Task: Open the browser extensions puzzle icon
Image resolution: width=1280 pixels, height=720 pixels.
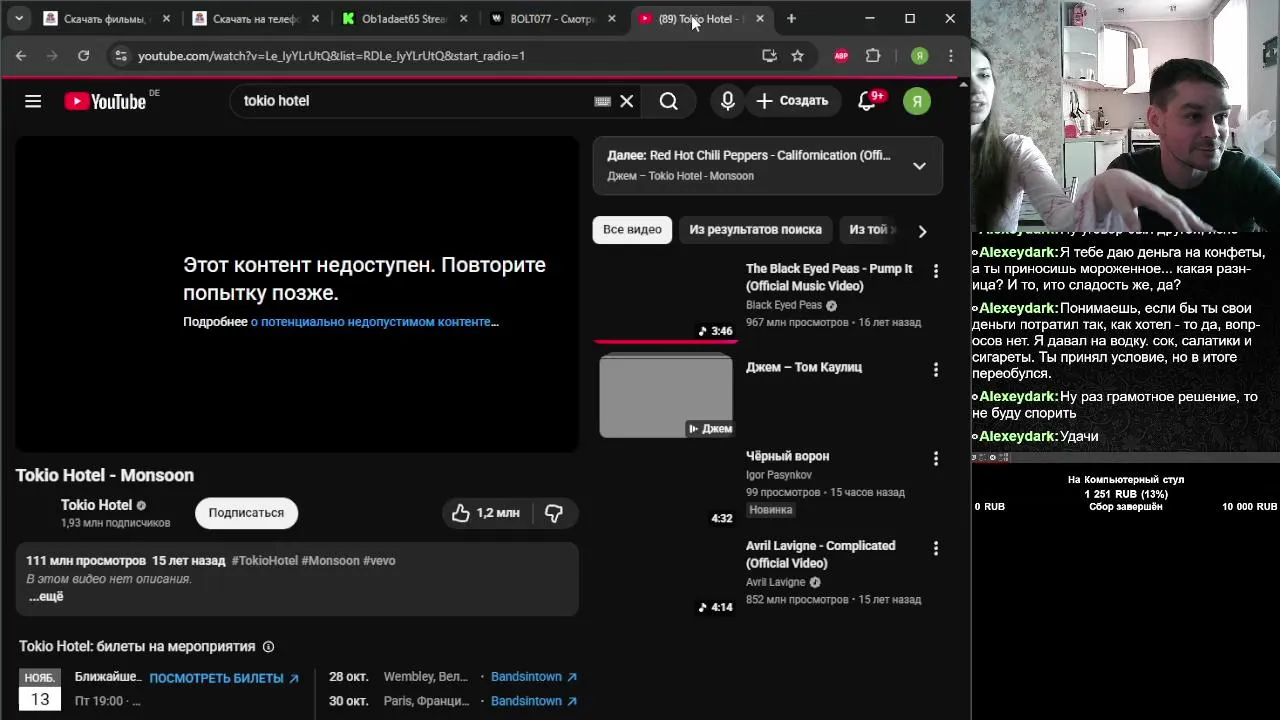Action: point(873,56)
